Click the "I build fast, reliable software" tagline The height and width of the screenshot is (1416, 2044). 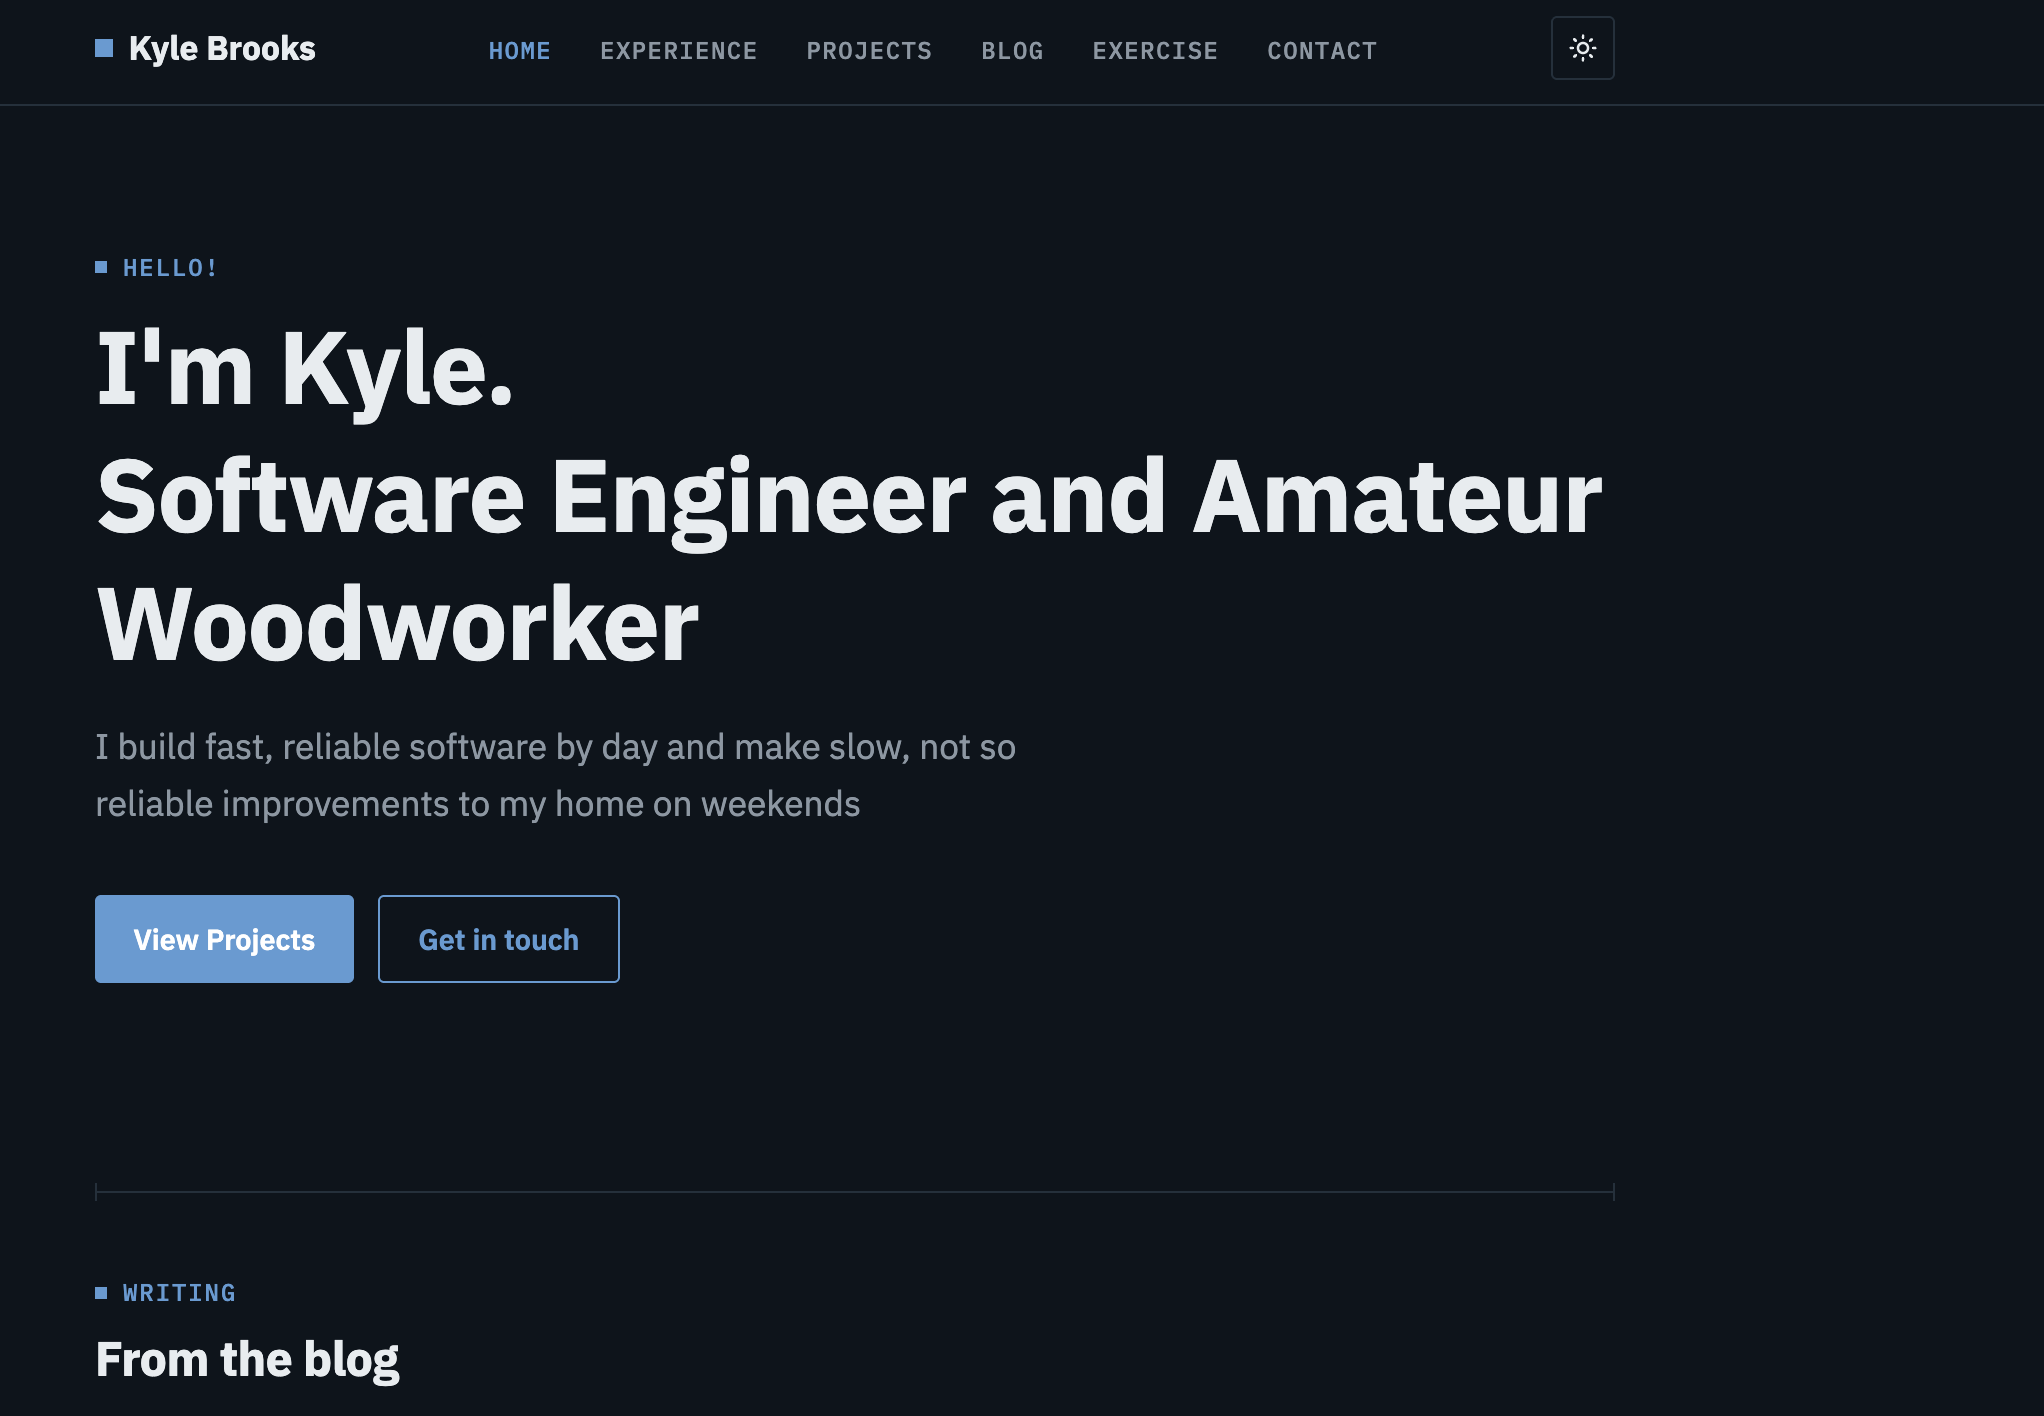(x=555, y=775)
